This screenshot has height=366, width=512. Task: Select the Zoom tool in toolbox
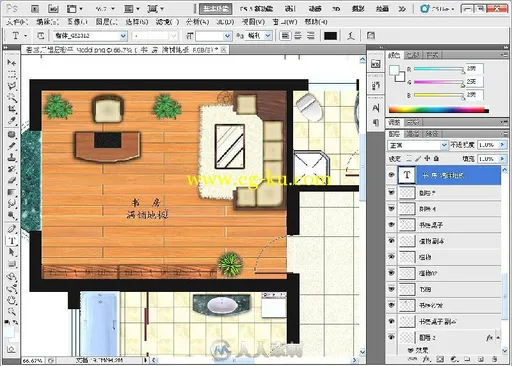pyautogui.click(x=12, y=312)
